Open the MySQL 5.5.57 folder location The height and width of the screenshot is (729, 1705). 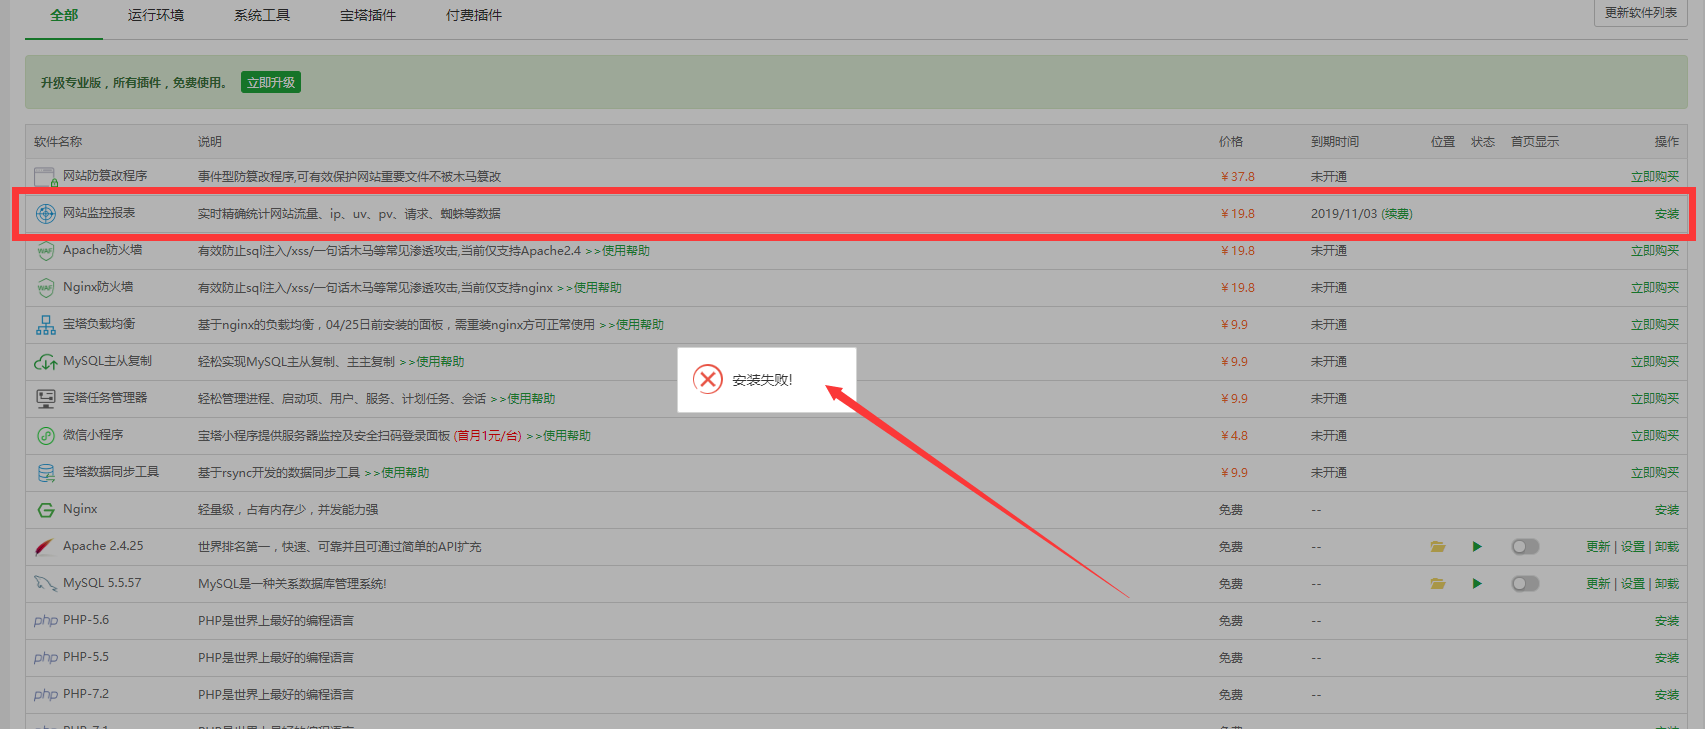coord(1438,584)
